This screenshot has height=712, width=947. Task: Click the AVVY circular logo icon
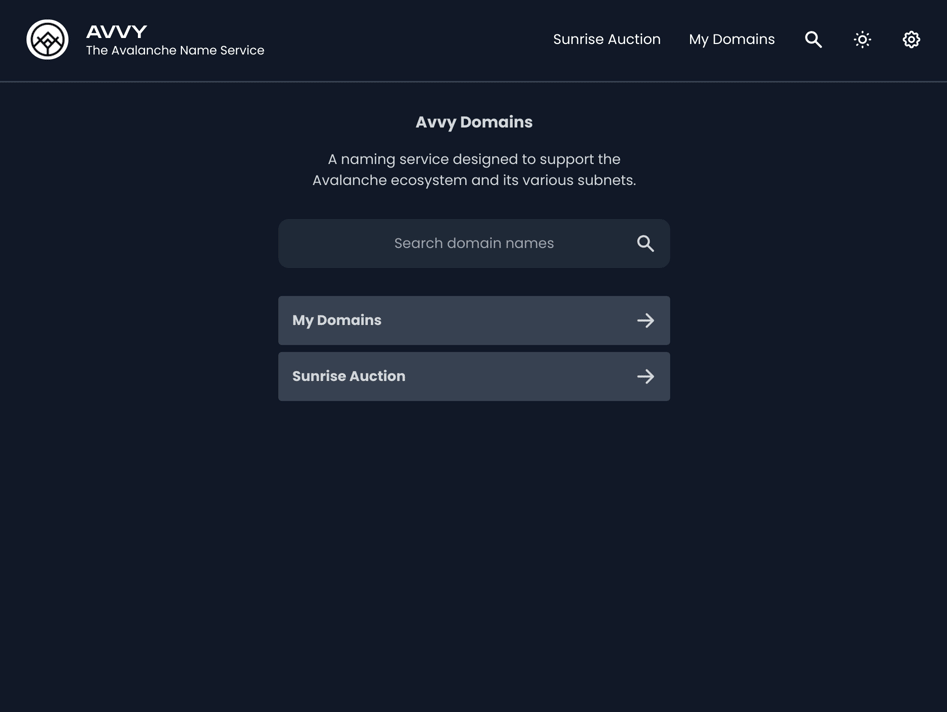[47, 40]
